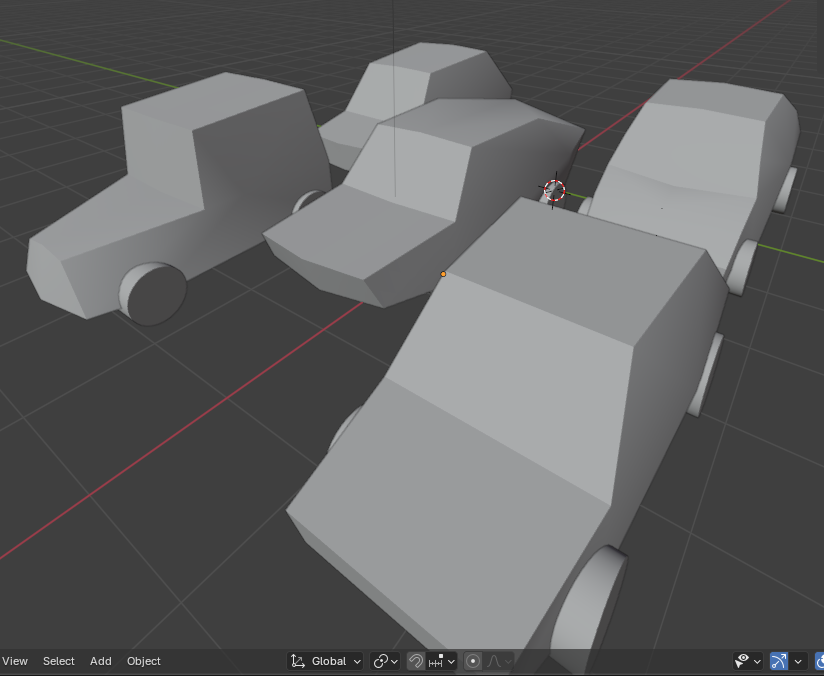The width and height of the screenshot is (824, 676).
Task: Expand the gizmo options arrow
Action: click(798, 661)
